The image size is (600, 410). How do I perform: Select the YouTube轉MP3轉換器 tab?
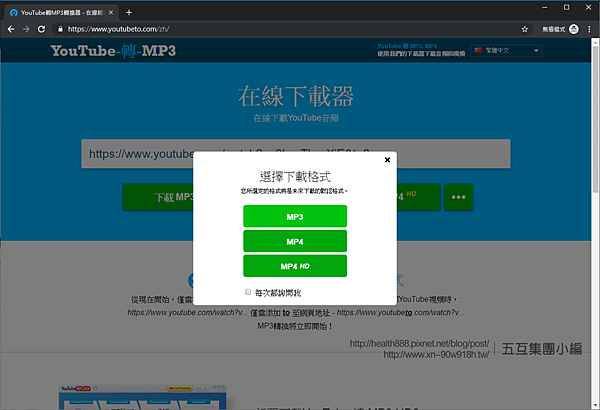pos(61,13)
